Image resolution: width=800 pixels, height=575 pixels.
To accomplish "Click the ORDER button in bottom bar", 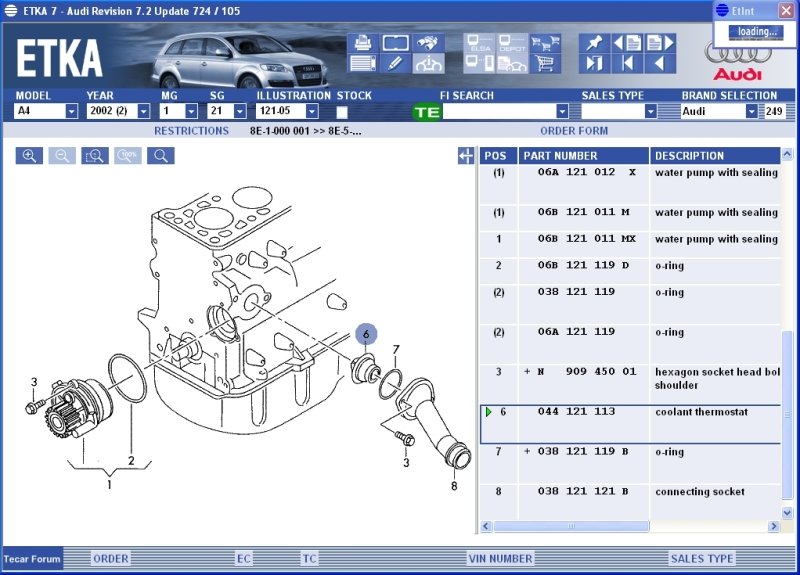I will (110, 558).
